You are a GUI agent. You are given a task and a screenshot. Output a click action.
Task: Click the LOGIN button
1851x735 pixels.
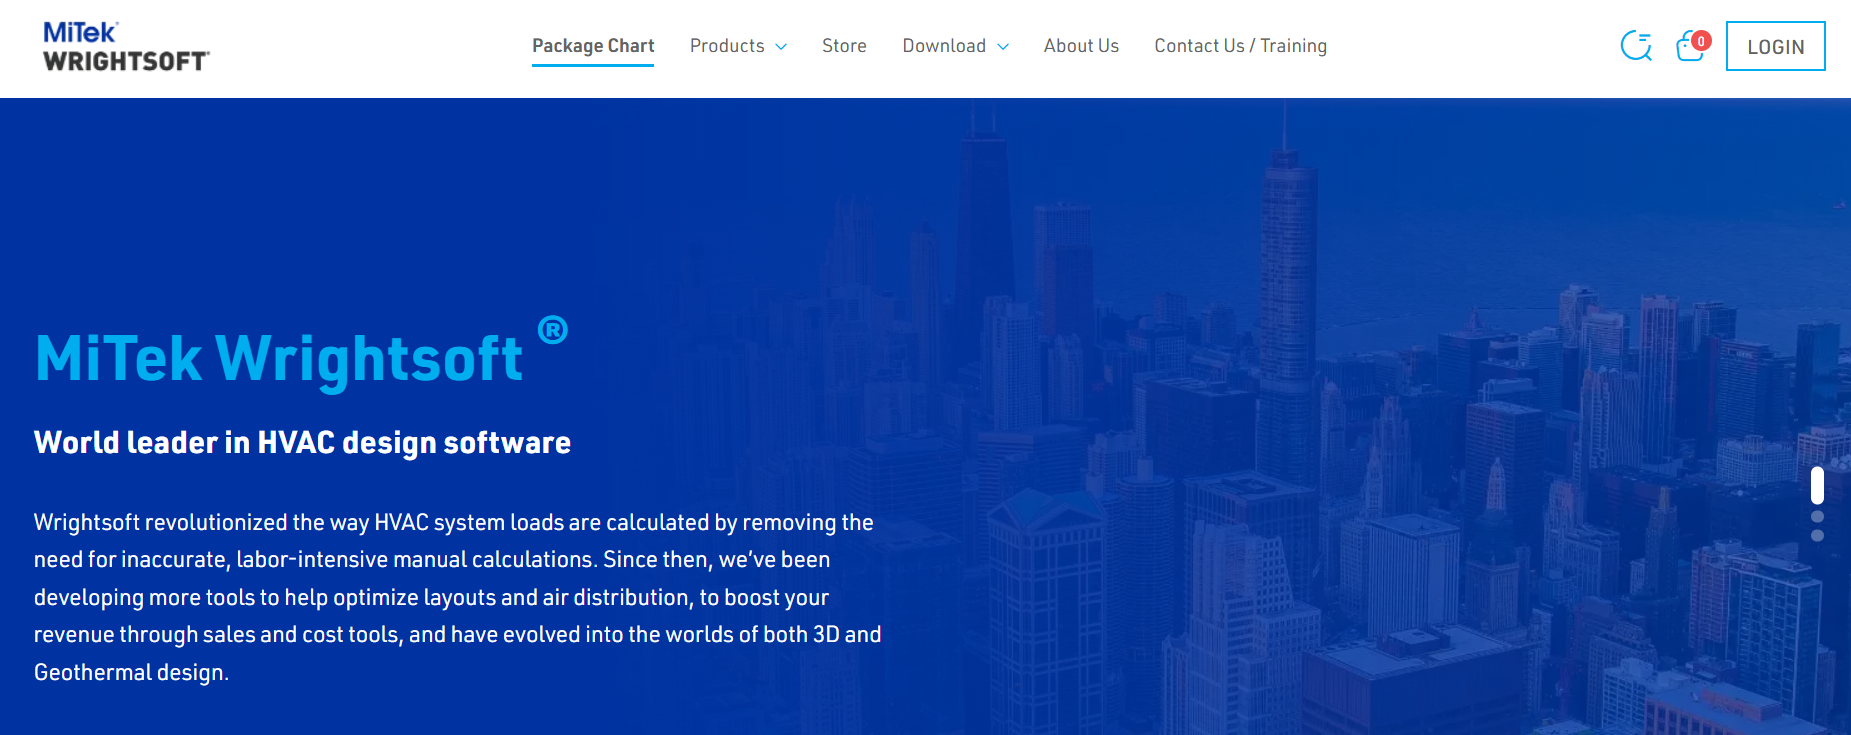[1775, 46]
